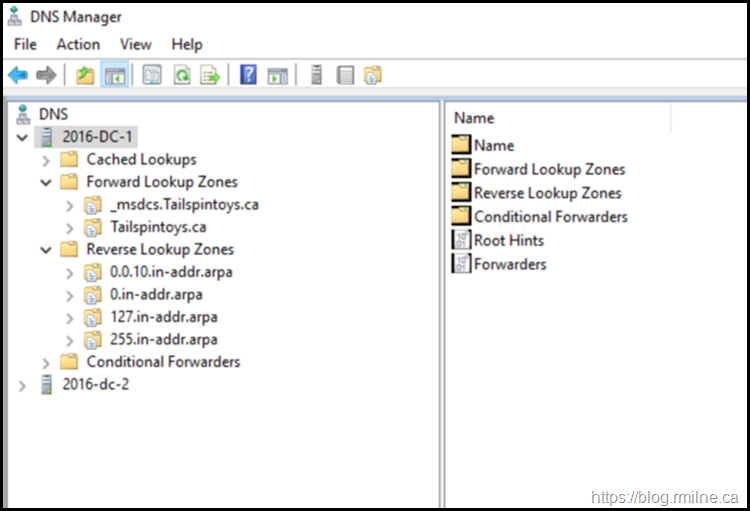Expand the Cached Lookups node
The height and width of the screenshot is (511, 750).
tap(46, 160)
